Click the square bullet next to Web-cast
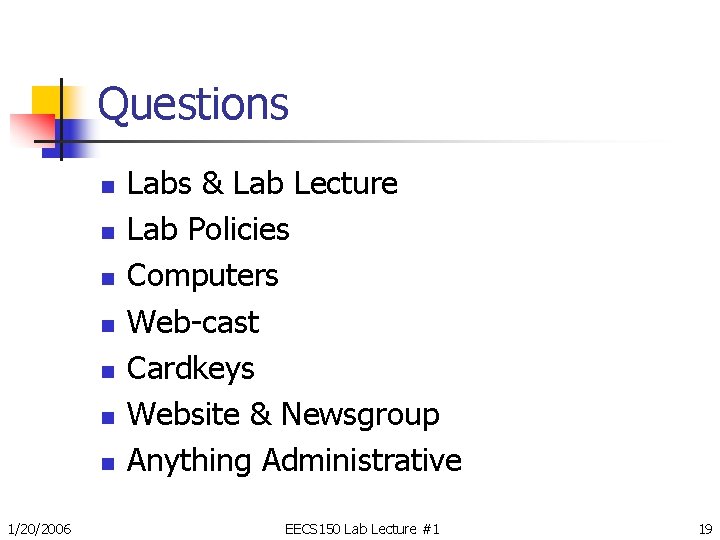 [x=108, y=326]
